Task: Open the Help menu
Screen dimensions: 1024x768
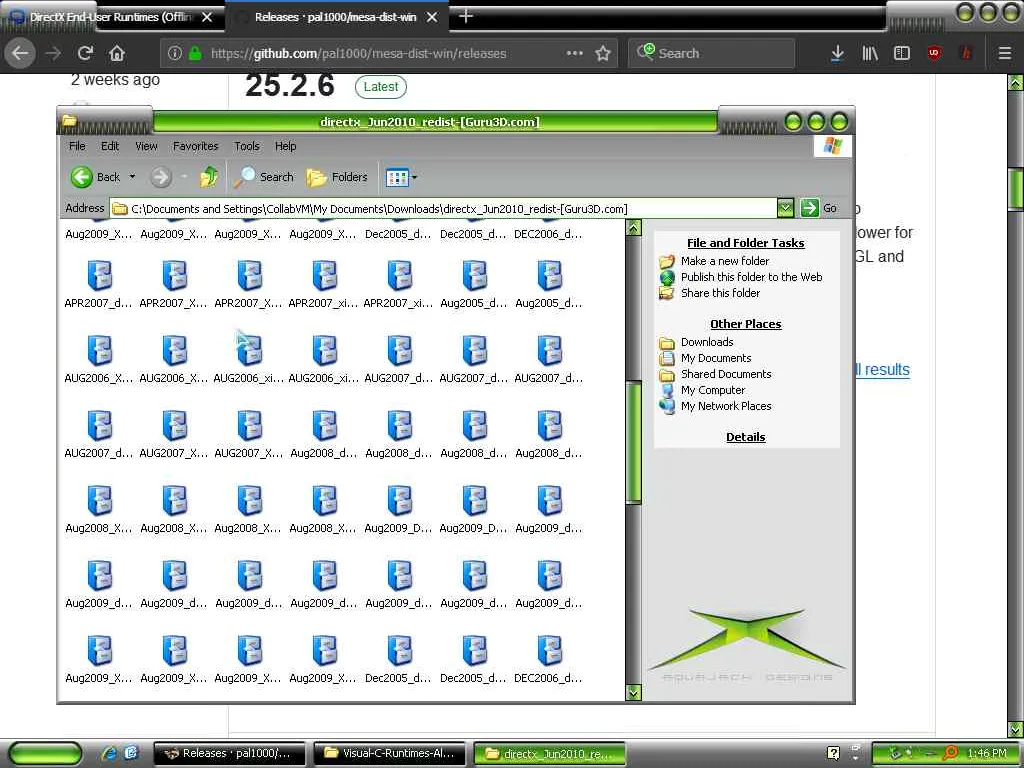Action: pyautogui.click(x=285, y=146)
